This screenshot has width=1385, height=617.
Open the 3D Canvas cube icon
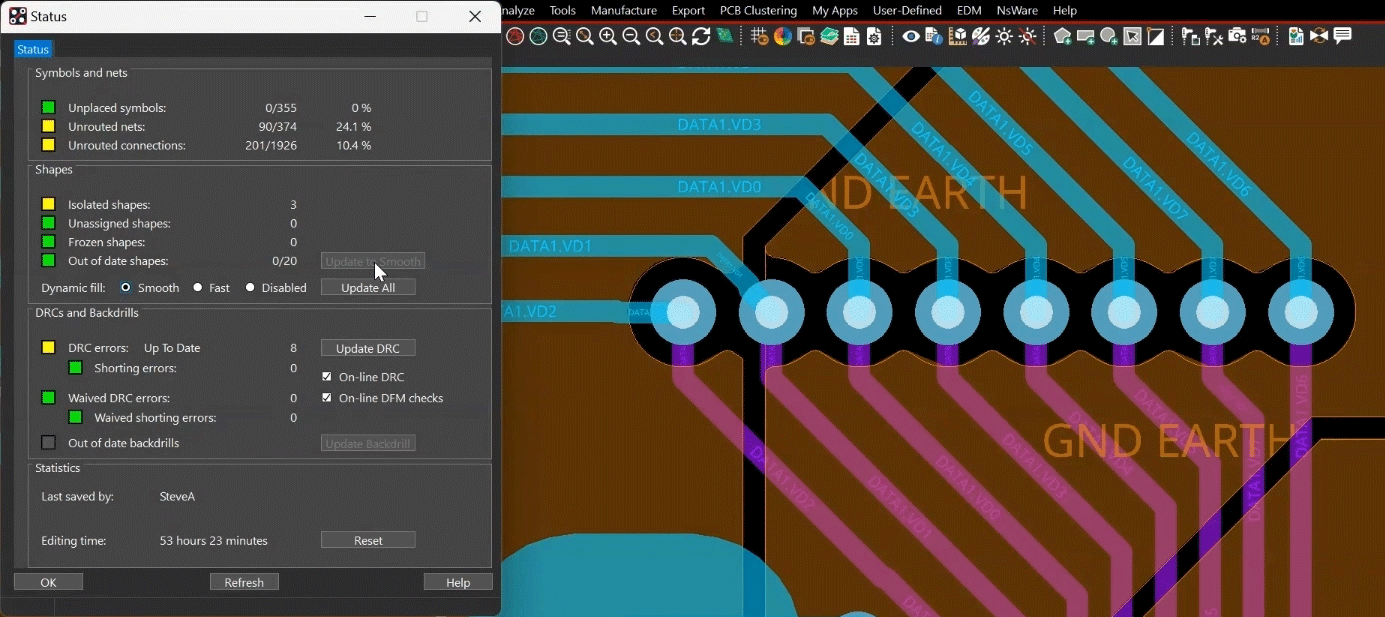coord(956,36)
